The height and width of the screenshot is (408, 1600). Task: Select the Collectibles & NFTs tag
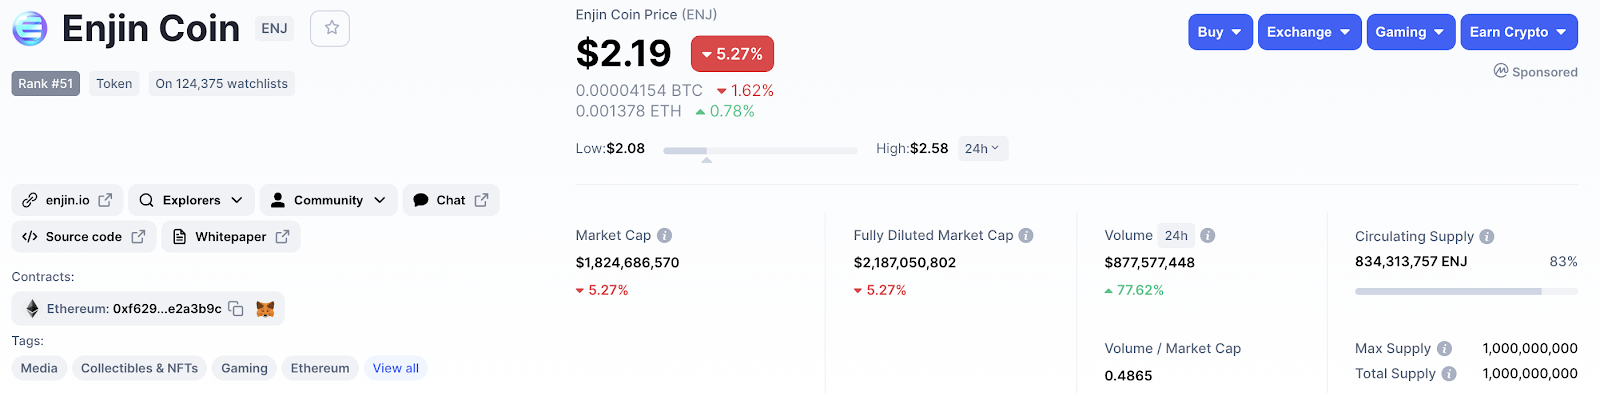tap(139, 368)
